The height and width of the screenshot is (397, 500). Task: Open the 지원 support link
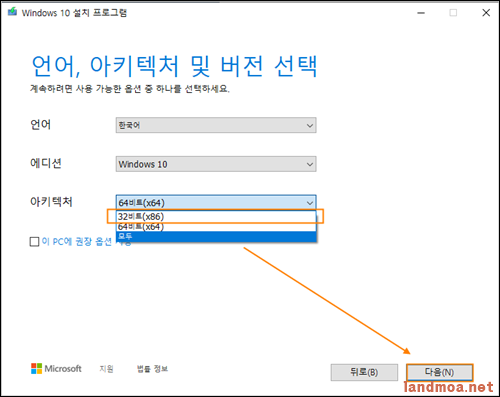(x=106, y=369)
